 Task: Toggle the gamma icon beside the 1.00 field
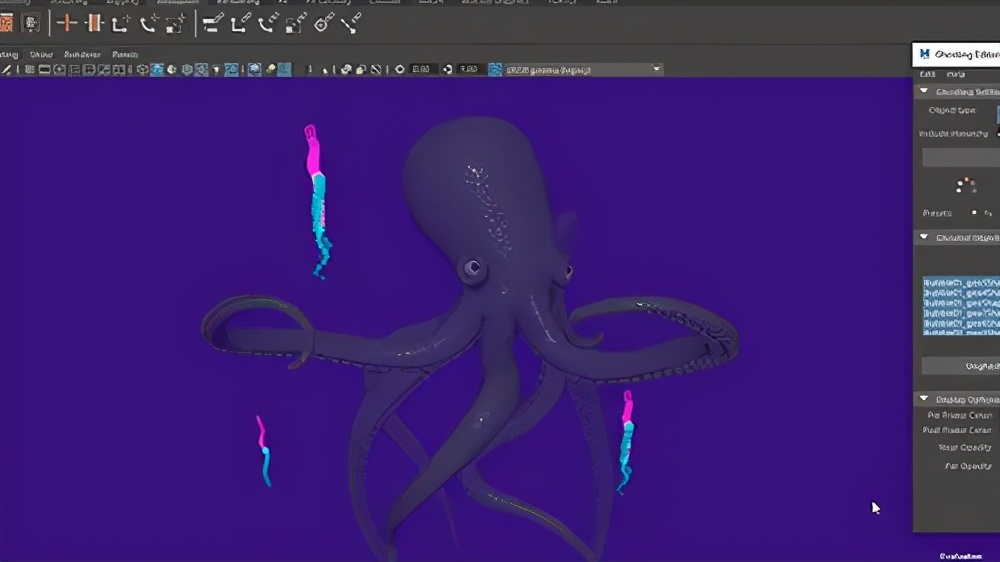pos(449,70)
